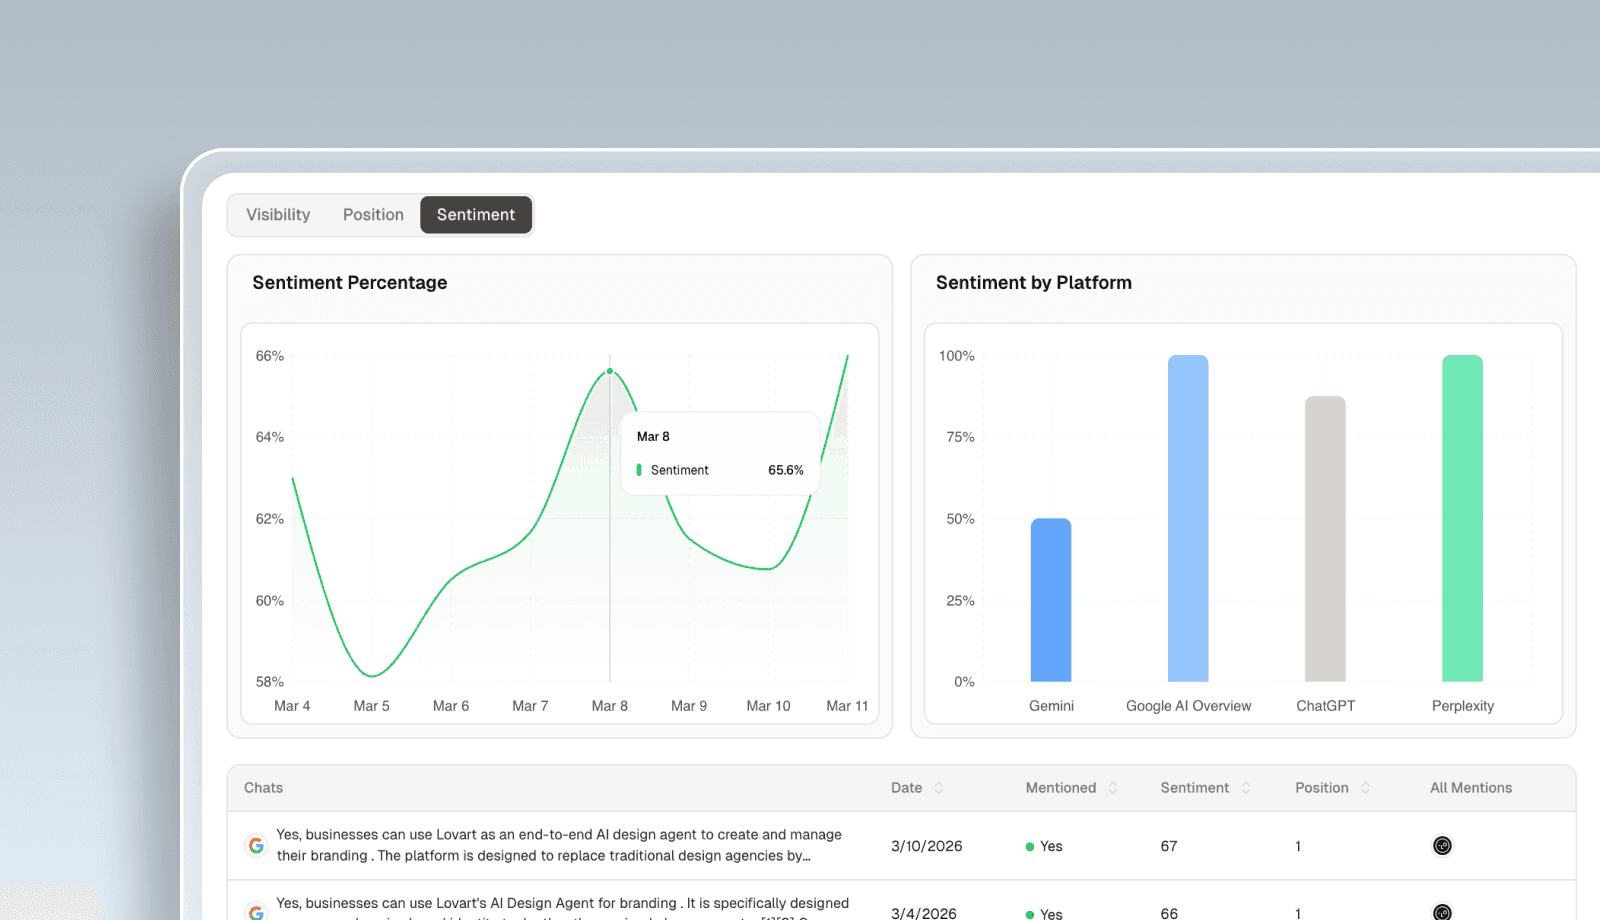
Task: Switch to the Visibility tab
Action: coord(278,215)
